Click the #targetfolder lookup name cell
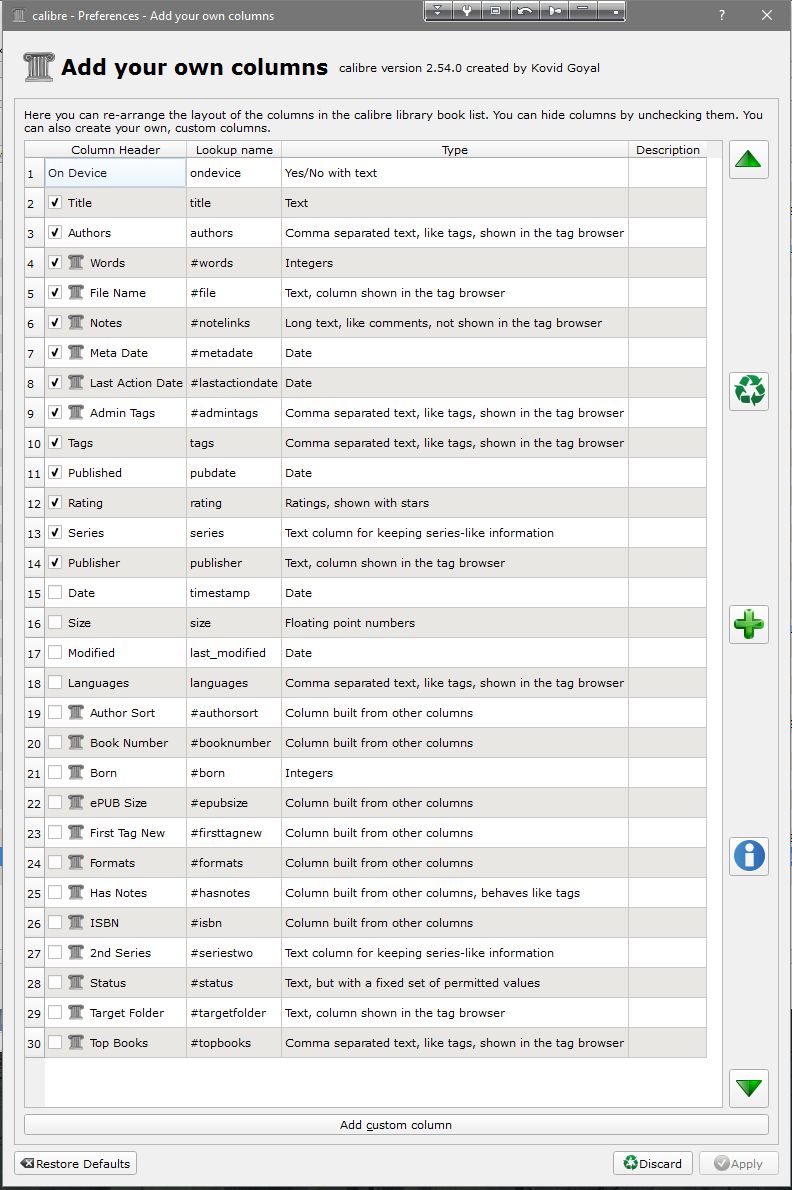792x1190 pixels. click(234, 1012)
